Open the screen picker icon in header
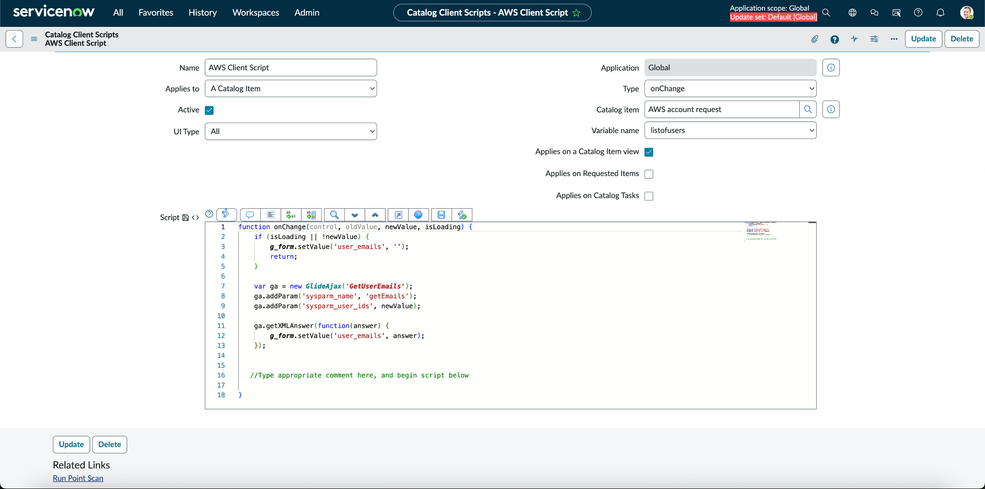The height and width of the screenshot is (489, 985). 896,13
